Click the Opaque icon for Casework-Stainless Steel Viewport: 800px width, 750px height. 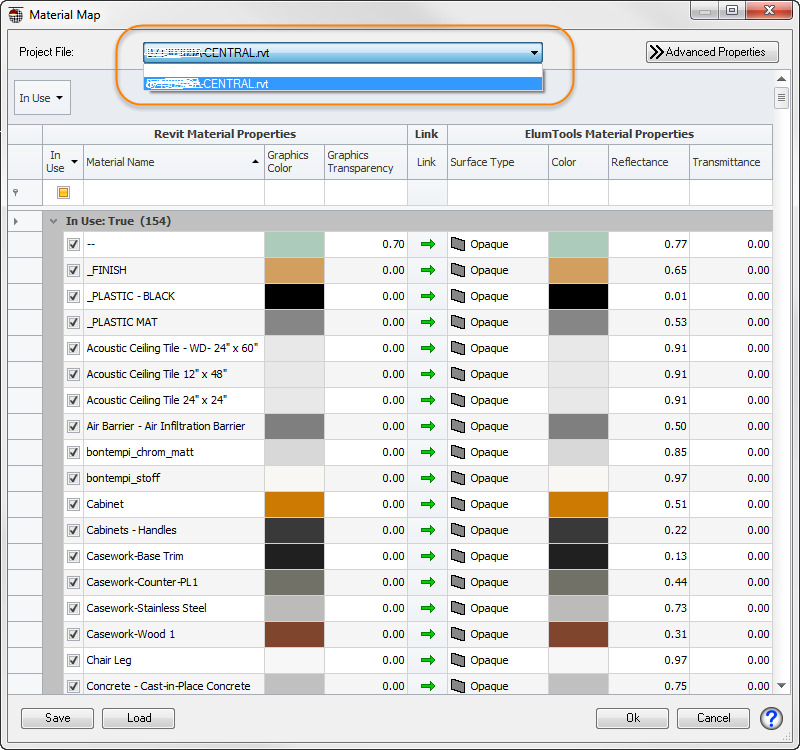[x=460, y=608]
